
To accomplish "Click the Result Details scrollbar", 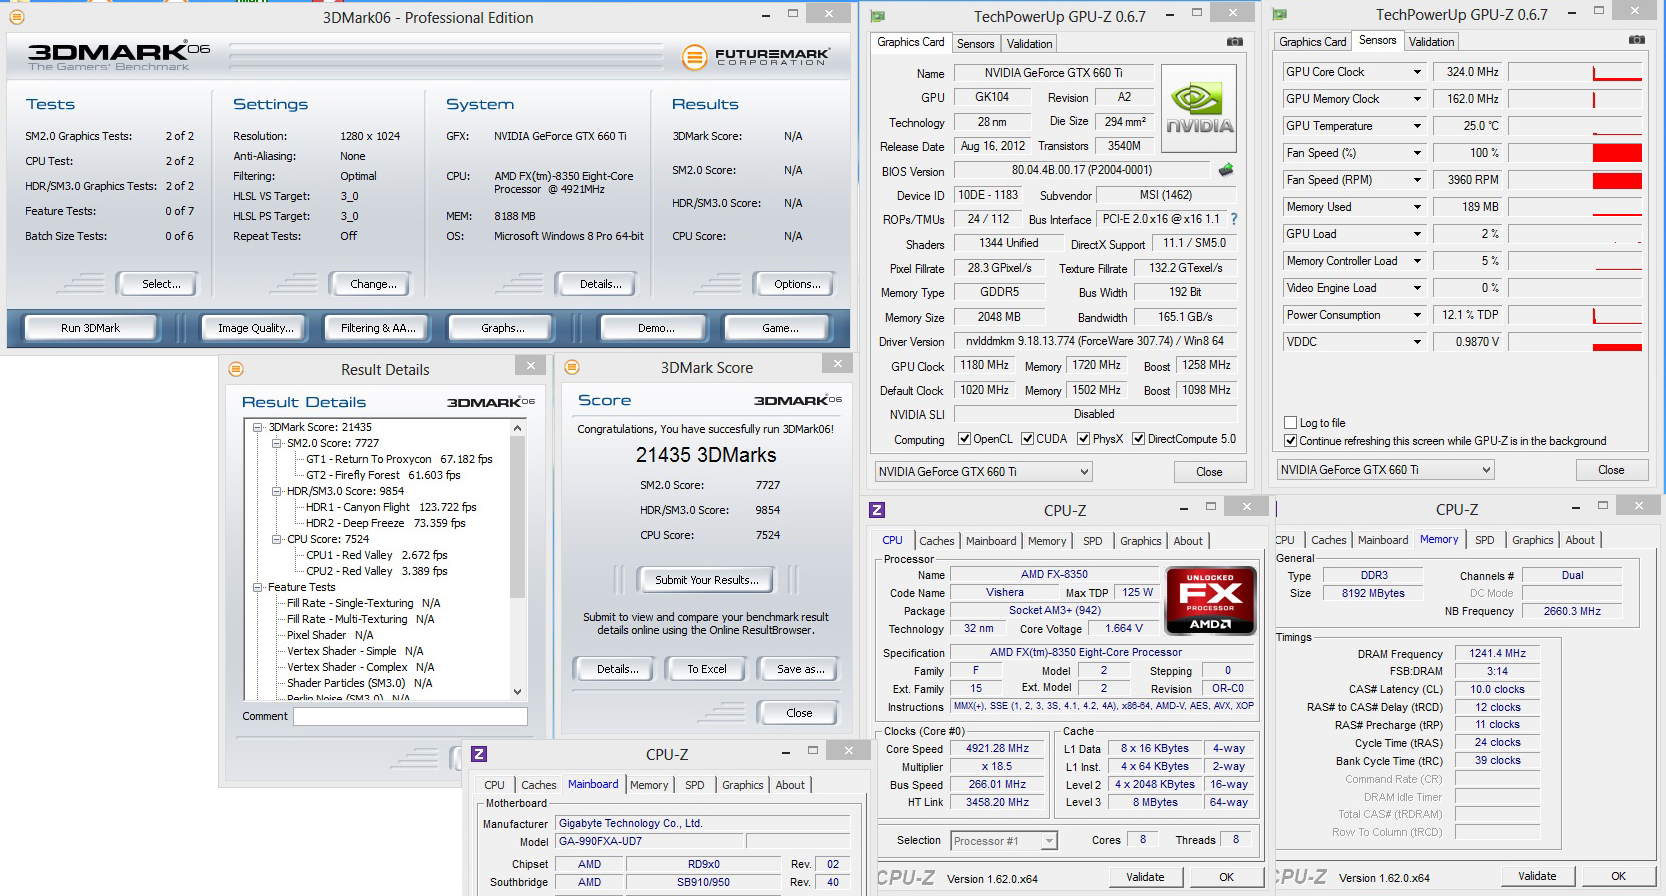I will [517, 560].
